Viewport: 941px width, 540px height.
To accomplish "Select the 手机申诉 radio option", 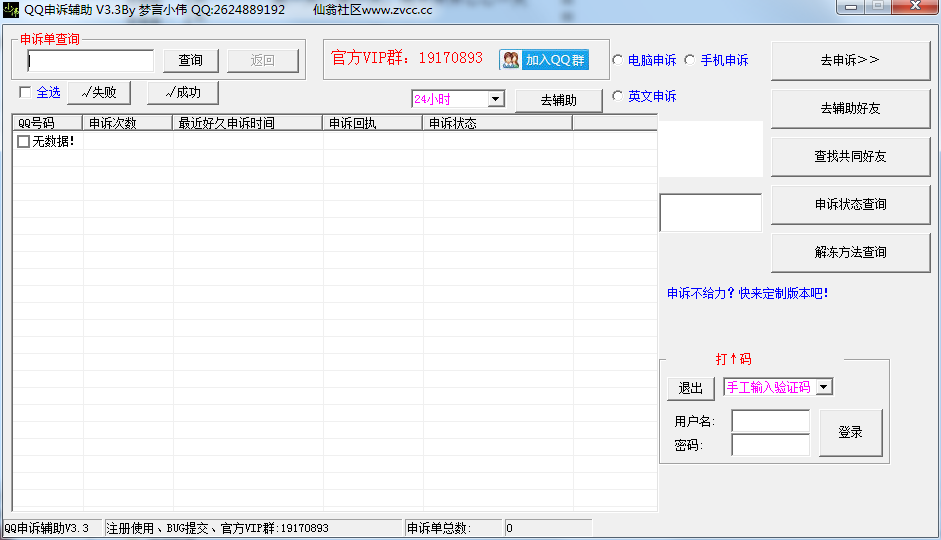I will tap(690, 60).
